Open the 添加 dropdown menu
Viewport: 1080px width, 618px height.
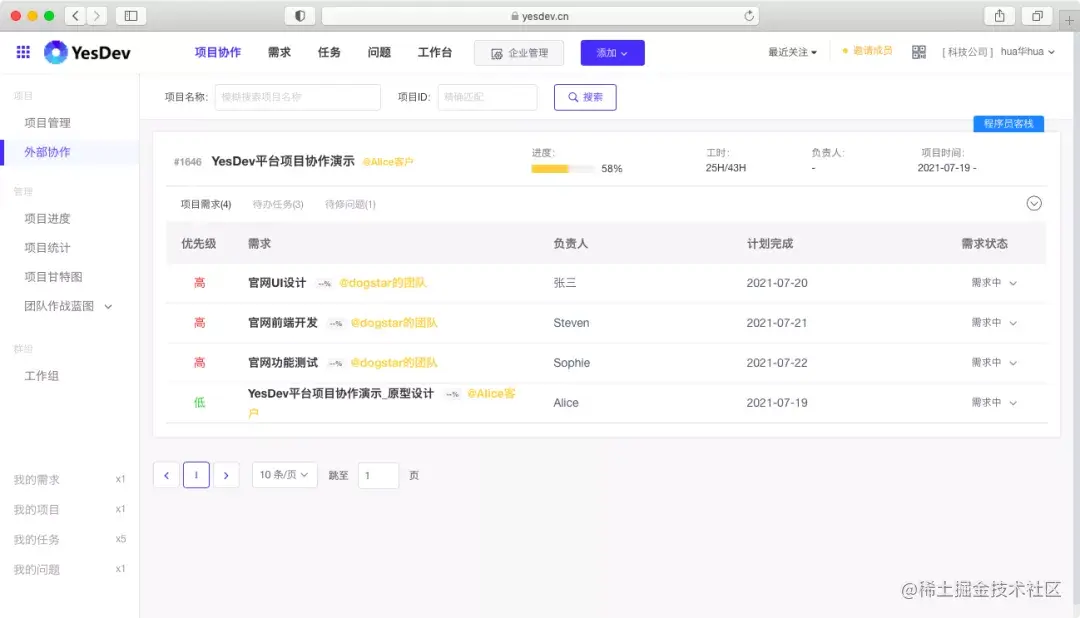tap(612, 52)
